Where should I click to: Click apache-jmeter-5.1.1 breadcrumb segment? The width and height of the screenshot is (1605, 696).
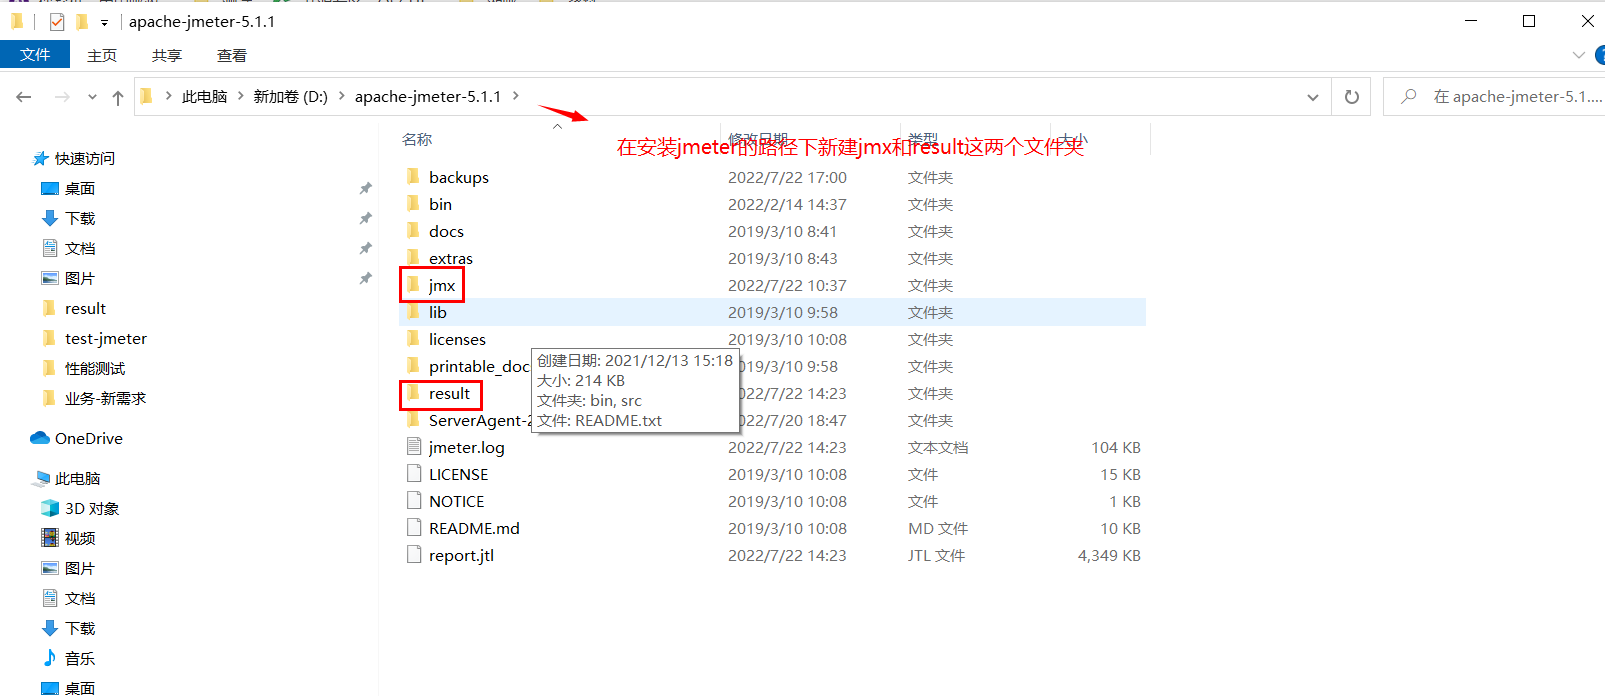click(428, 96)
